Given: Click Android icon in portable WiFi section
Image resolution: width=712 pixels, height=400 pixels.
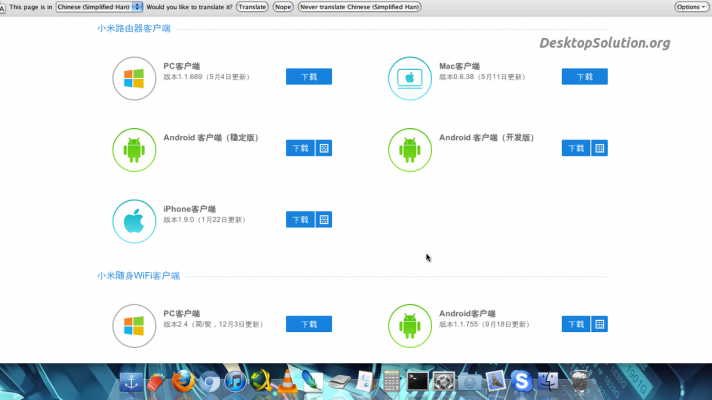Looking at the screenshot, I should click(x=408, y=324).
